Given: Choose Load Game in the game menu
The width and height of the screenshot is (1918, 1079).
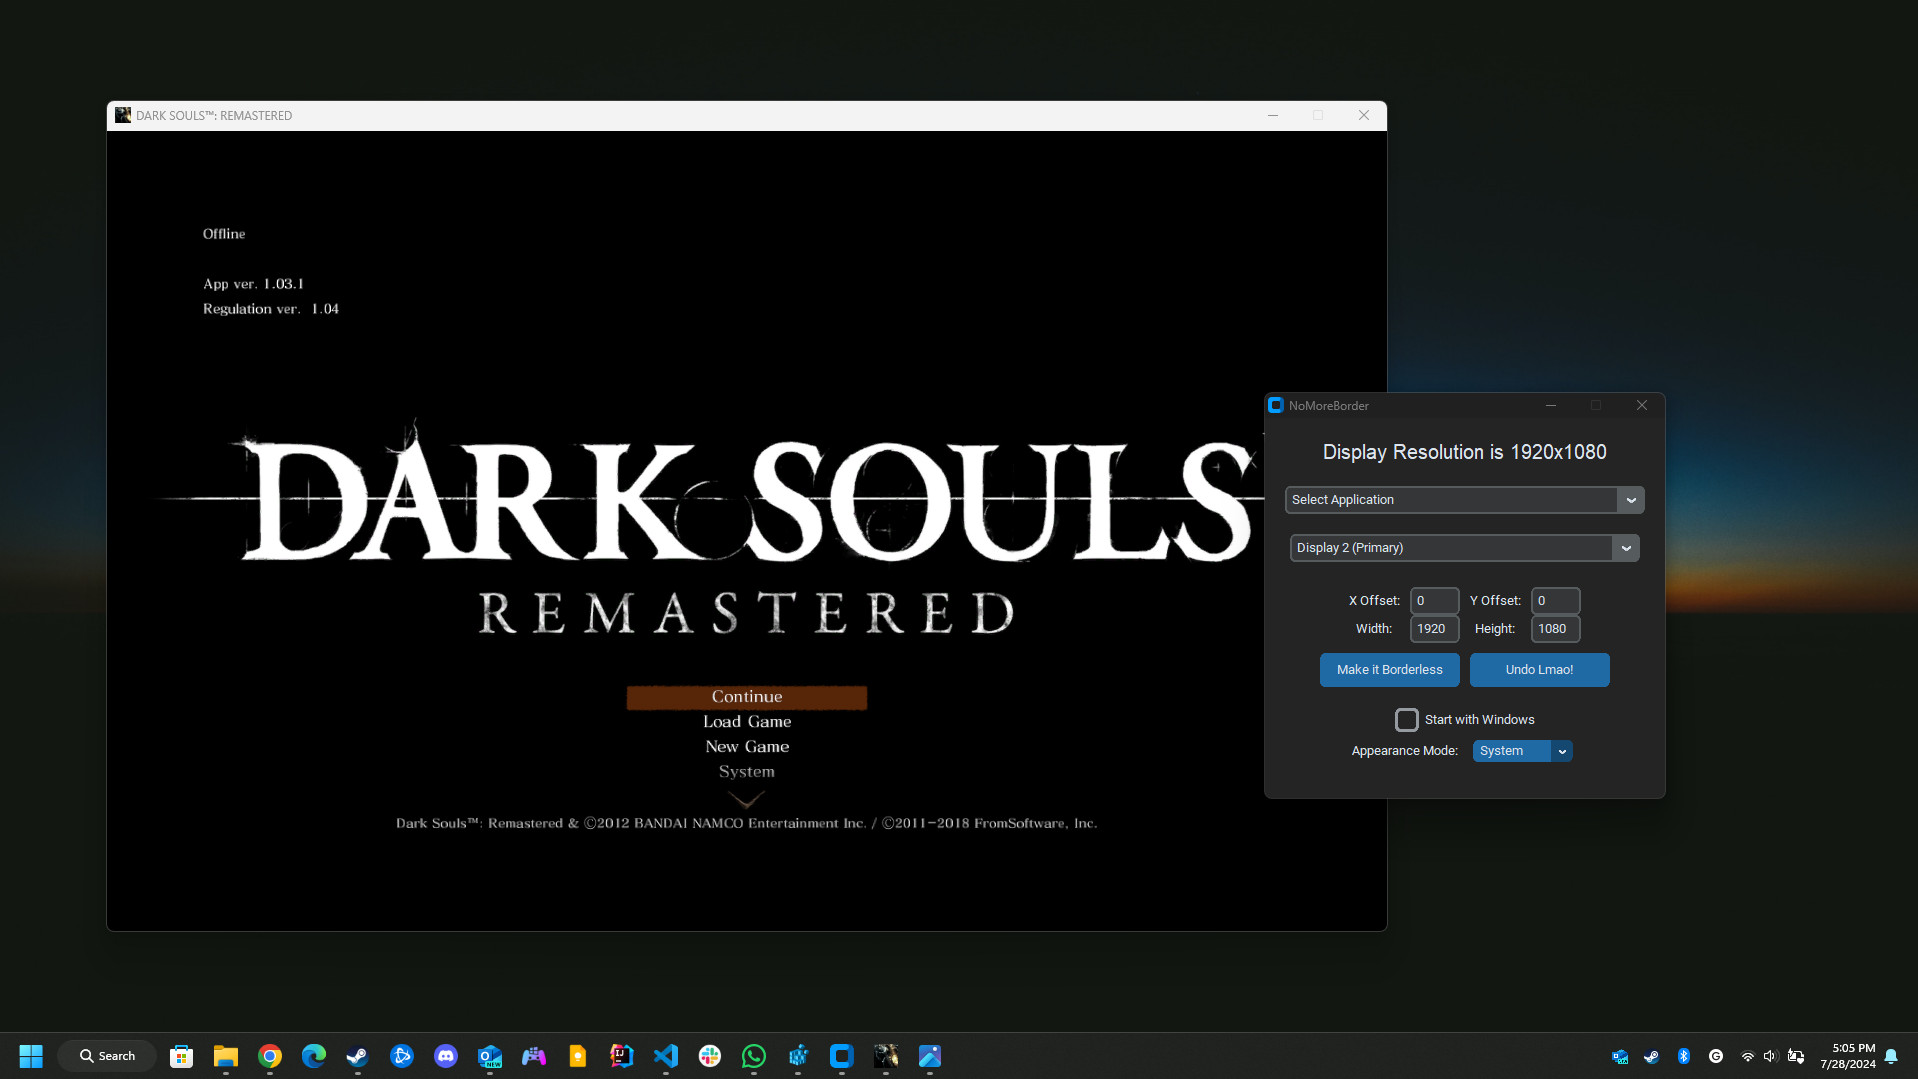Looking at the screenshot, I should (746, 722).
